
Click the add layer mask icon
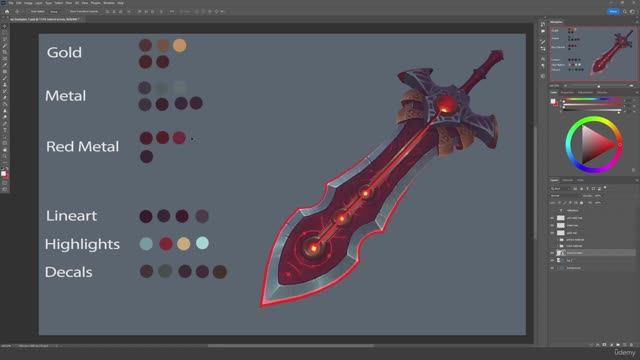(604, 345)
